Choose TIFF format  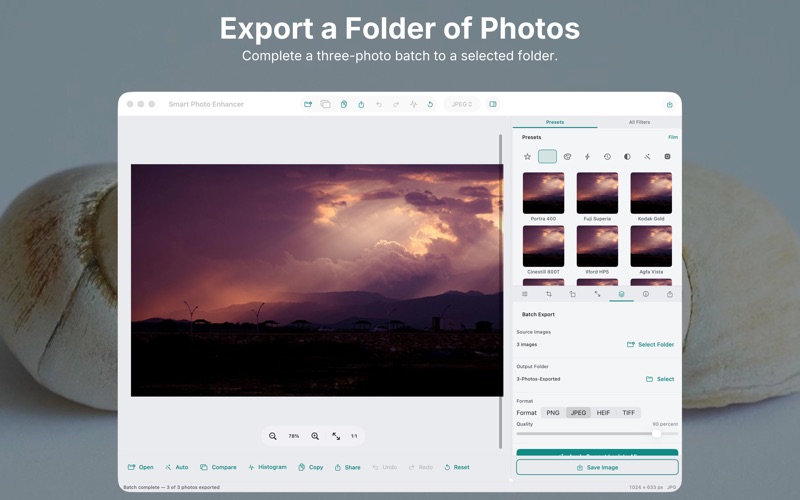tap(629, 413)
